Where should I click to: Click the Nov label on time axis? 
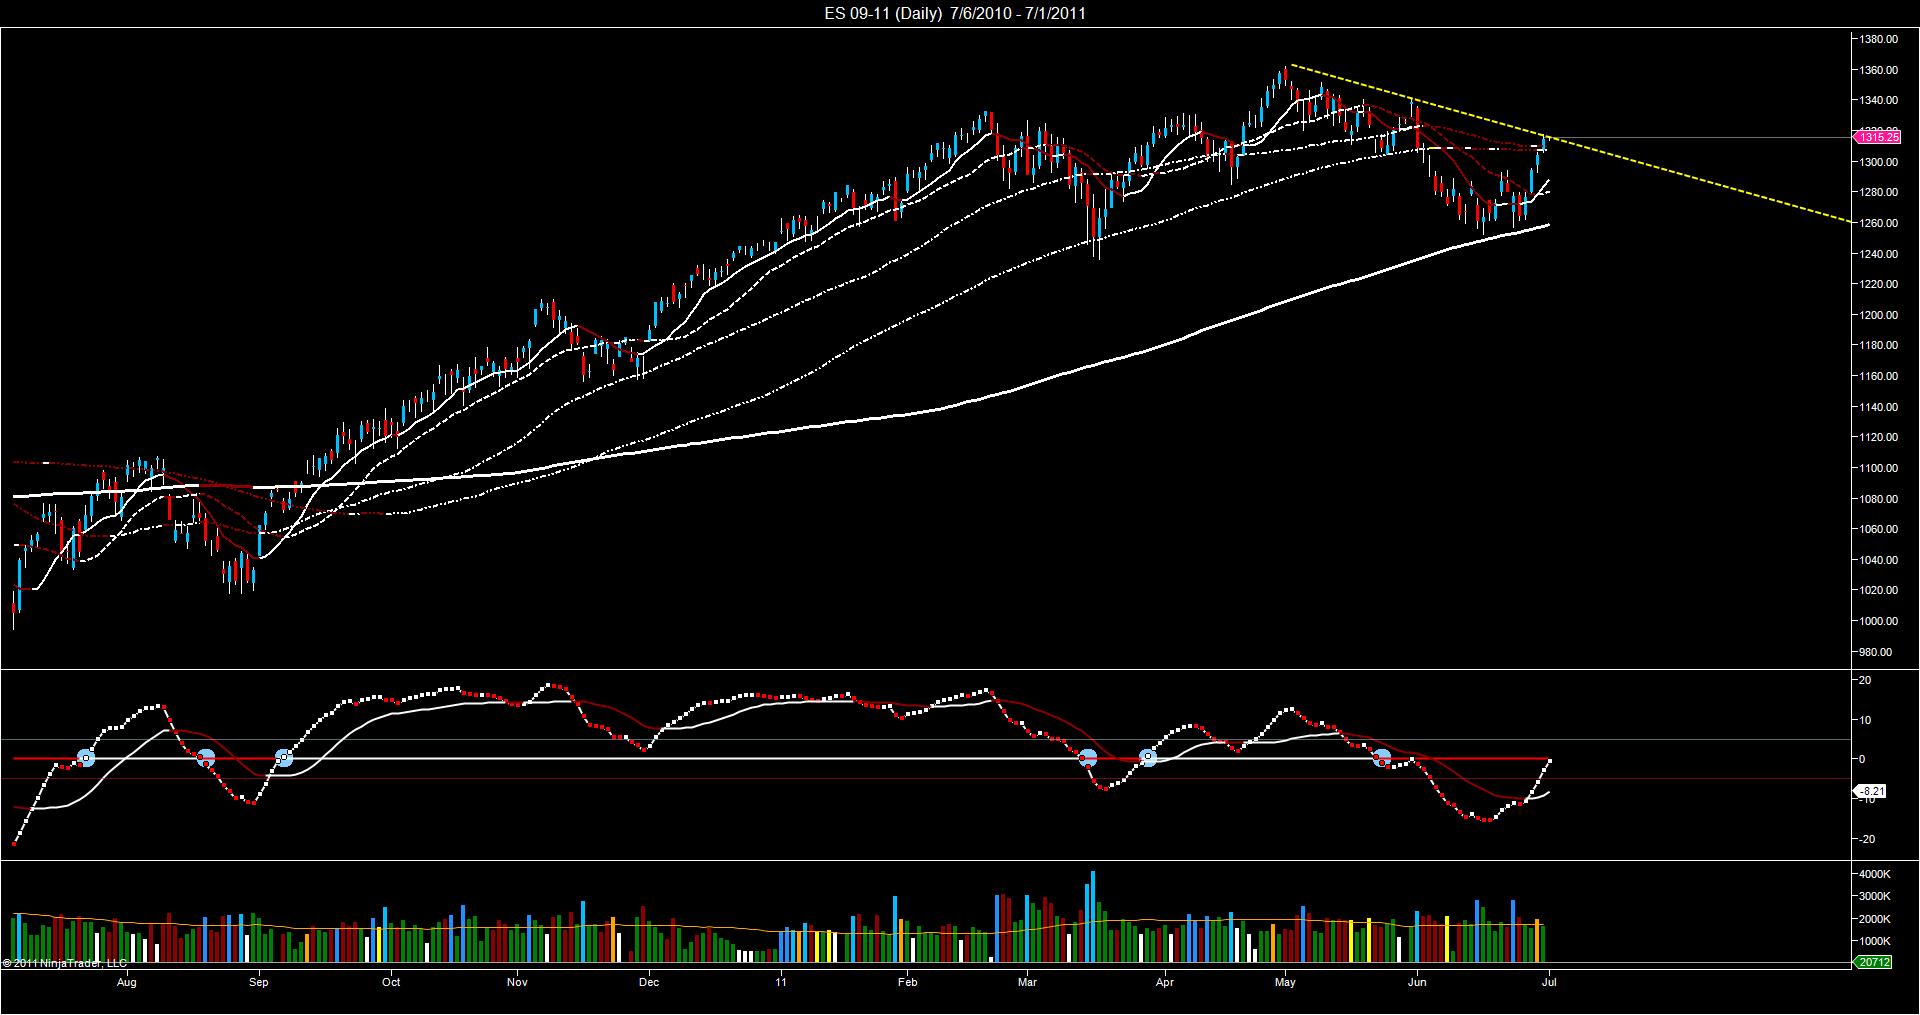pos(517,982)
